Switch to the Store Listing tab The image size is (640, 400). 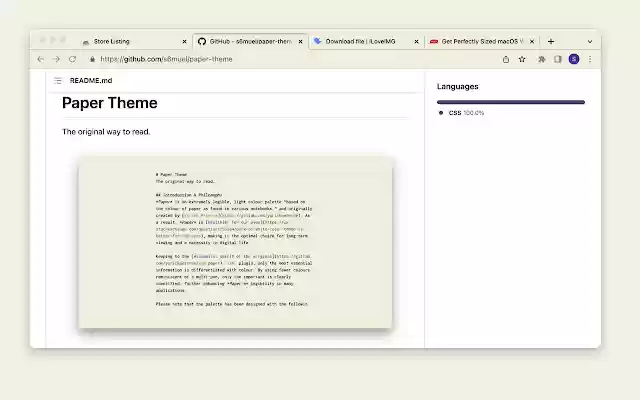(x=134, y=41)
